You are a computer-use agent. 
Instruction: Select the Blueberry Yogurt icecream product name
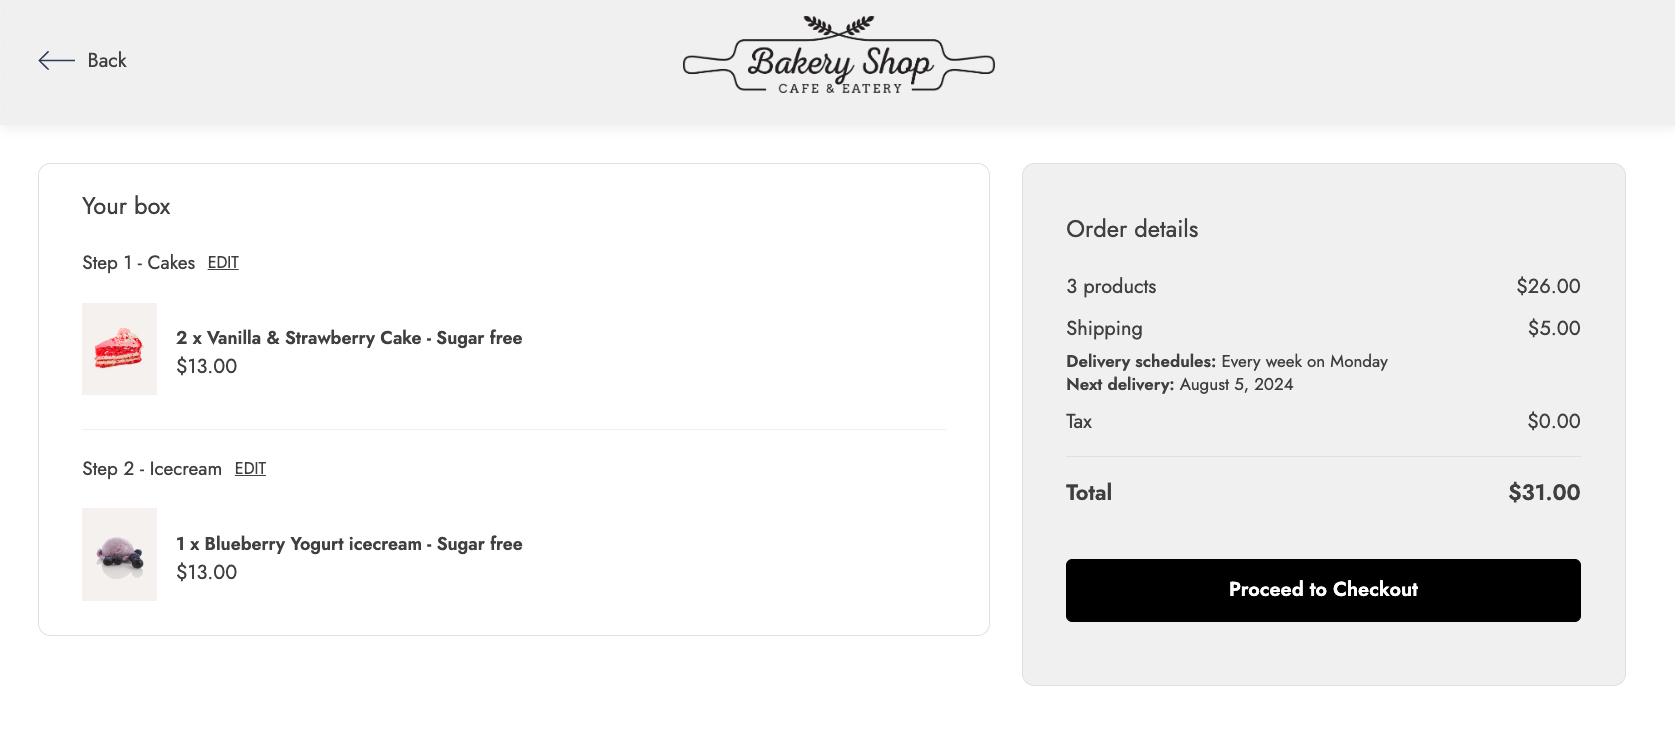tap(349, 544)
